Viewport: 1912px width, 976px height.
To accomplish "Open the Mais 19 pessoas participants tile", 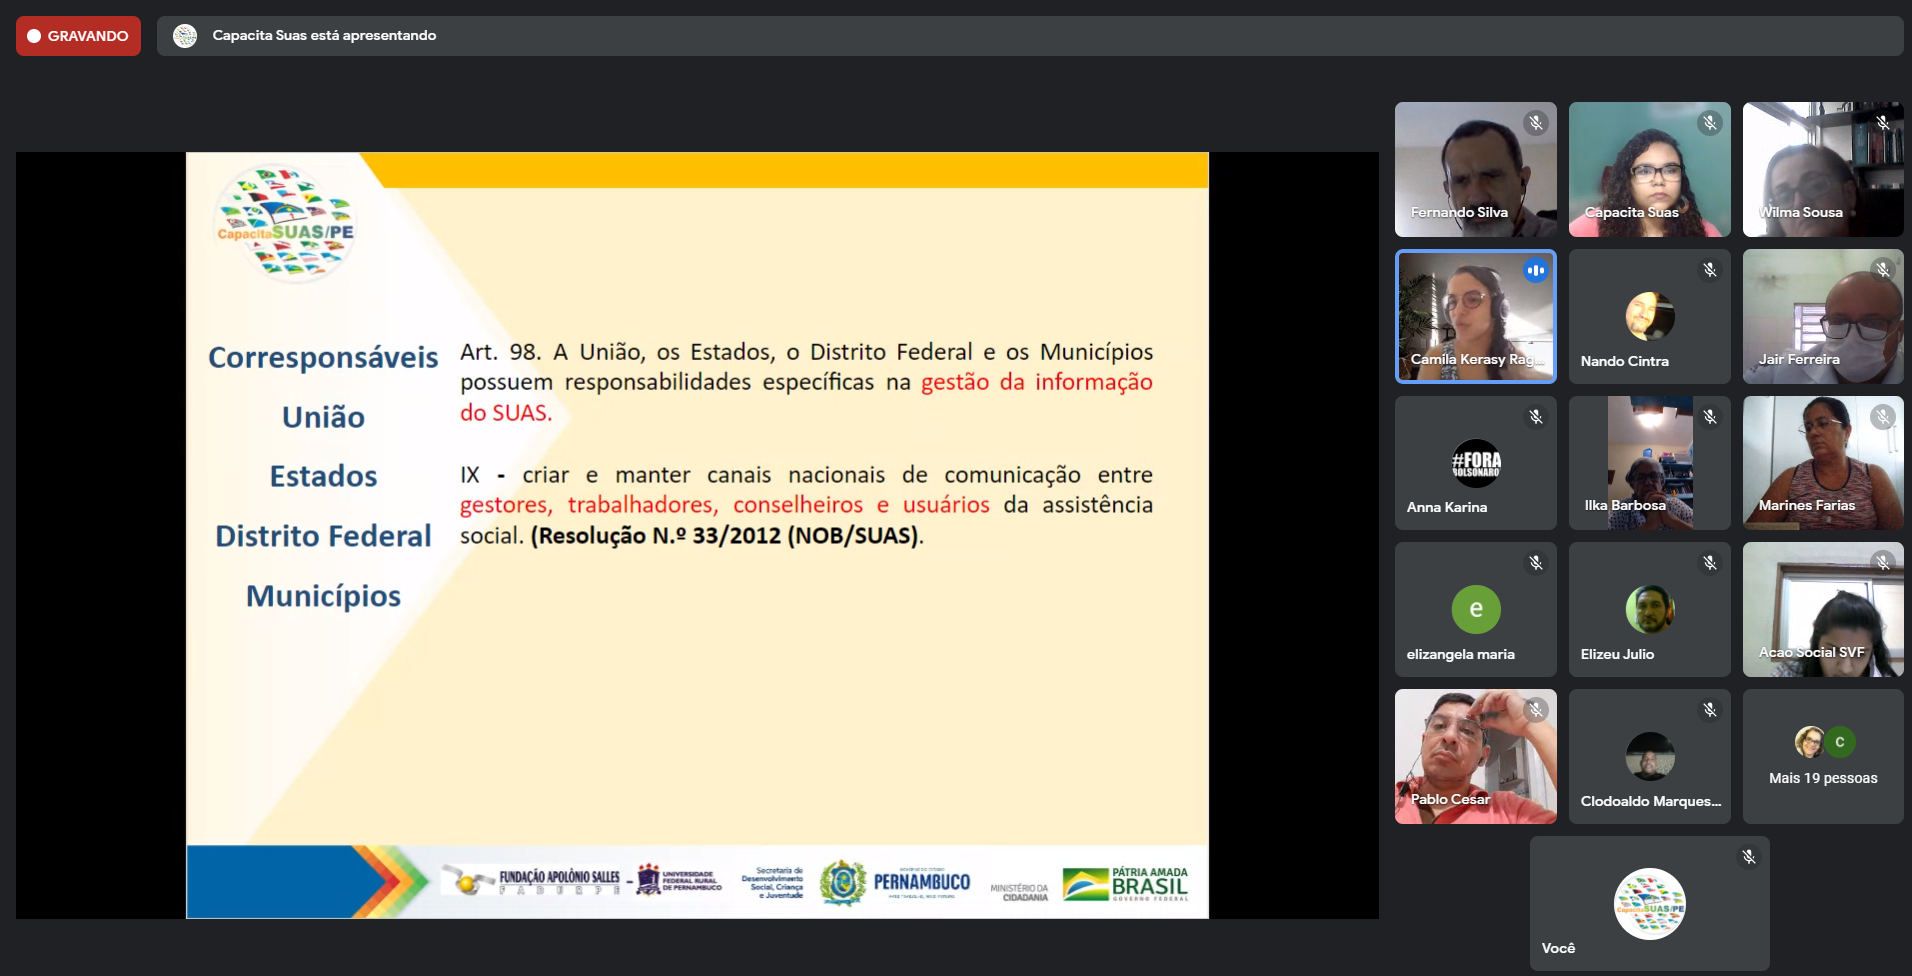I will click(x=1822, y=757).
